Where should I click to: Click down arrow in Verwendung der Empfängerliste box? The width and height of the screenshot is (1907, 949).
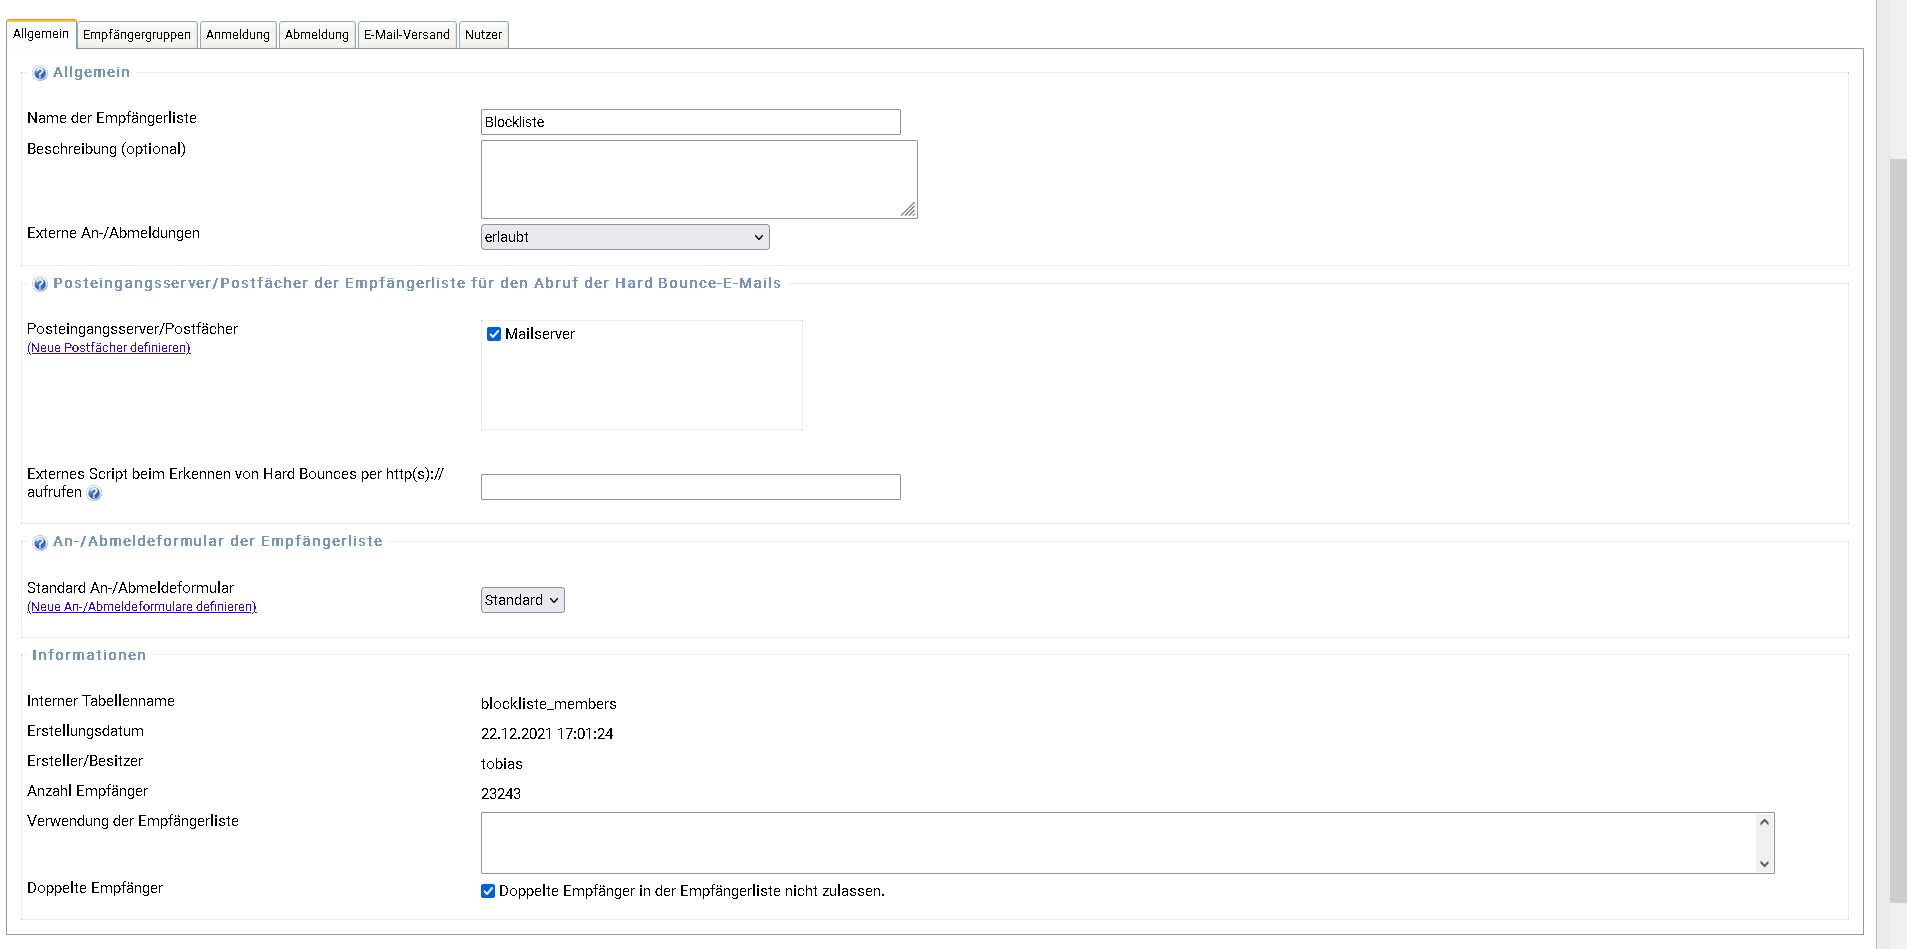[x=1764, y=864]
